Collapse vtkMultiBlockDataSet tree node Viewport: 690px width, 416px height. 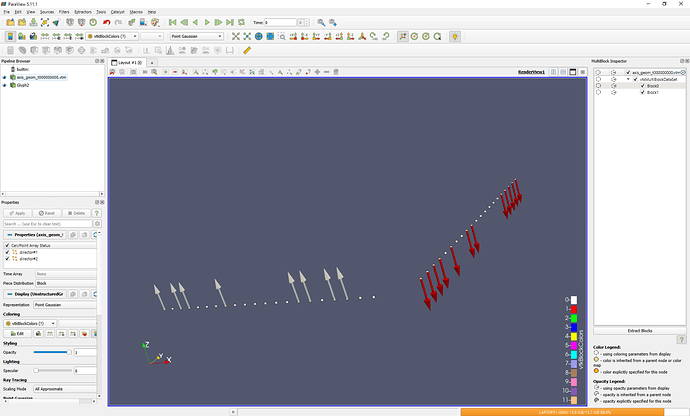coord(628,79)
